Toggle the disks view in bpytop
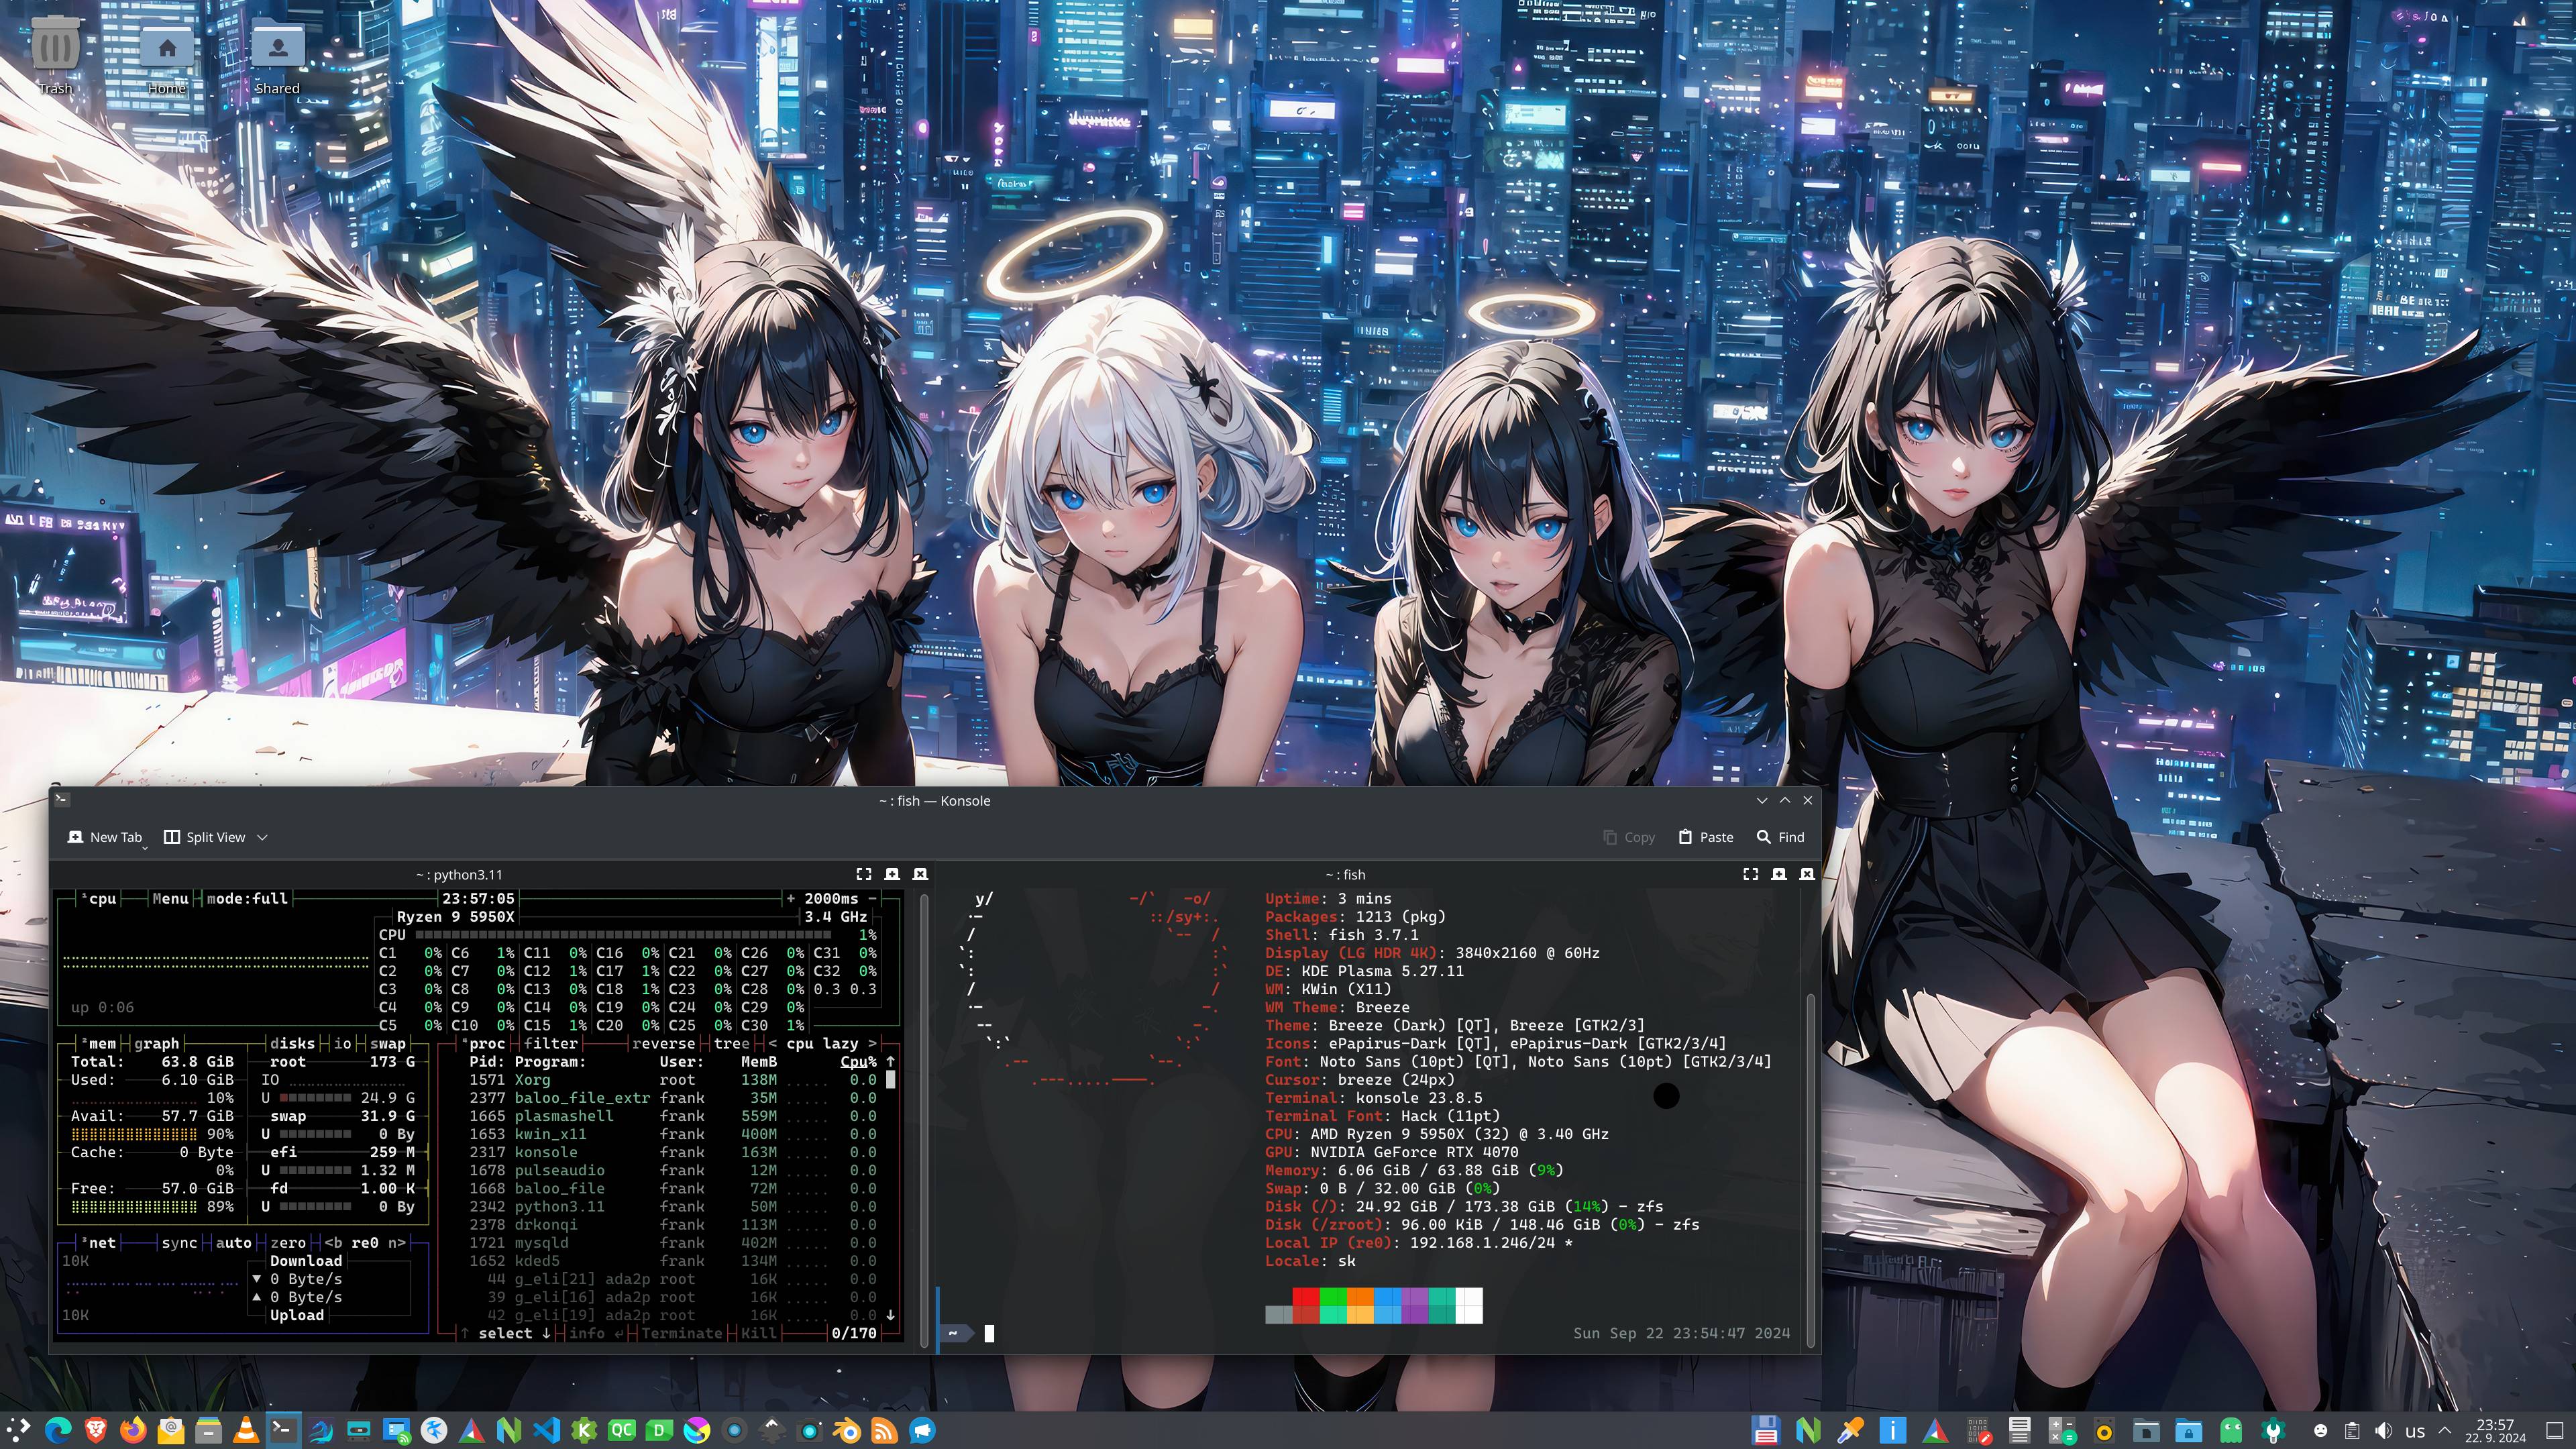The image size is (2576, 1449). [292, 1043]
